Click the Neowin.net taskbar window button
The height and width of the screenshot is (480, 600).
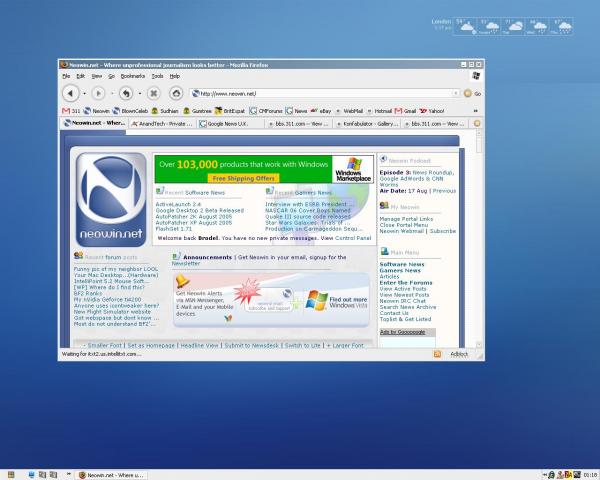111,475
